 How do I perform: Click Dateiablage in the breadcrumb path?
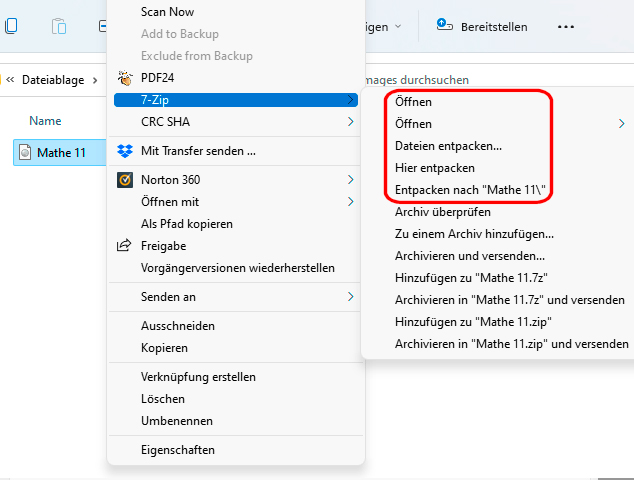coord(53,80)
